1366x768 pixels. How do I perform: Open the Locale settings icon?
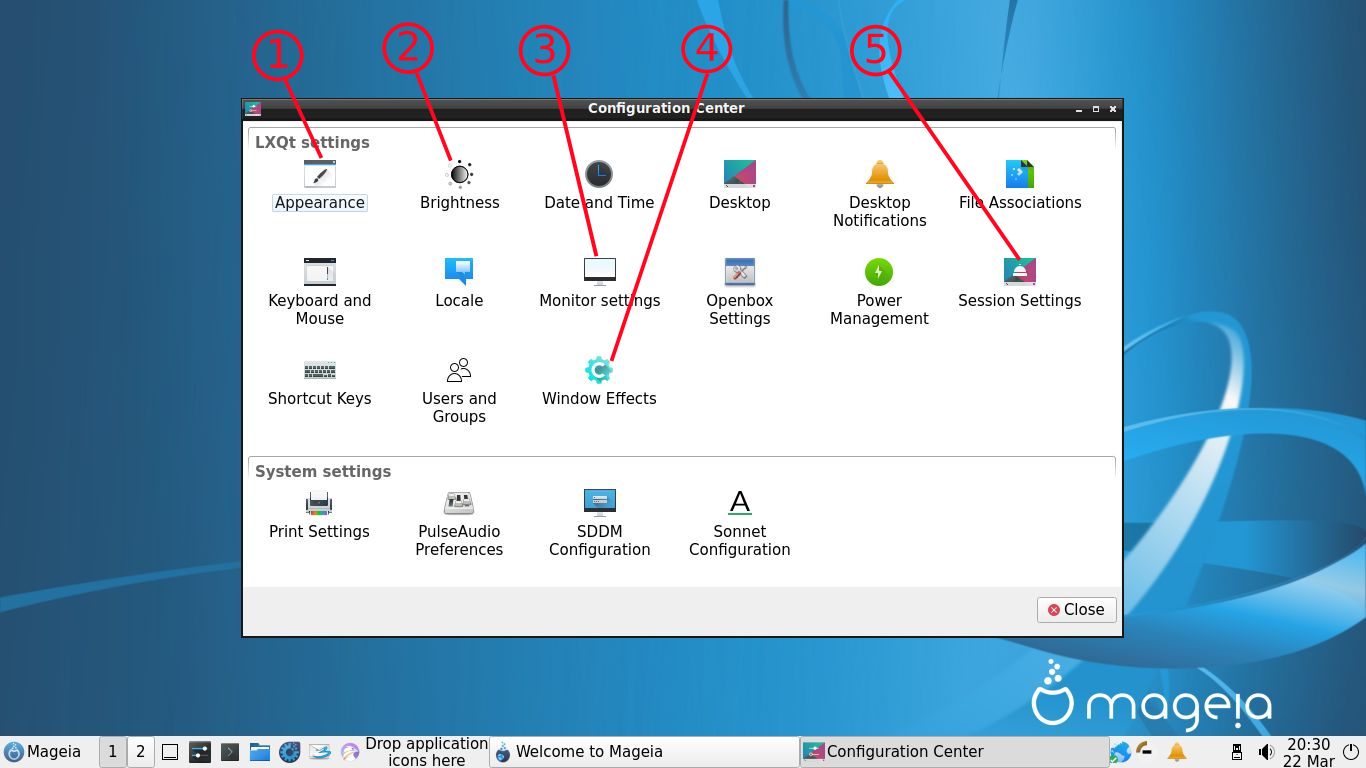tap(459, 272)
